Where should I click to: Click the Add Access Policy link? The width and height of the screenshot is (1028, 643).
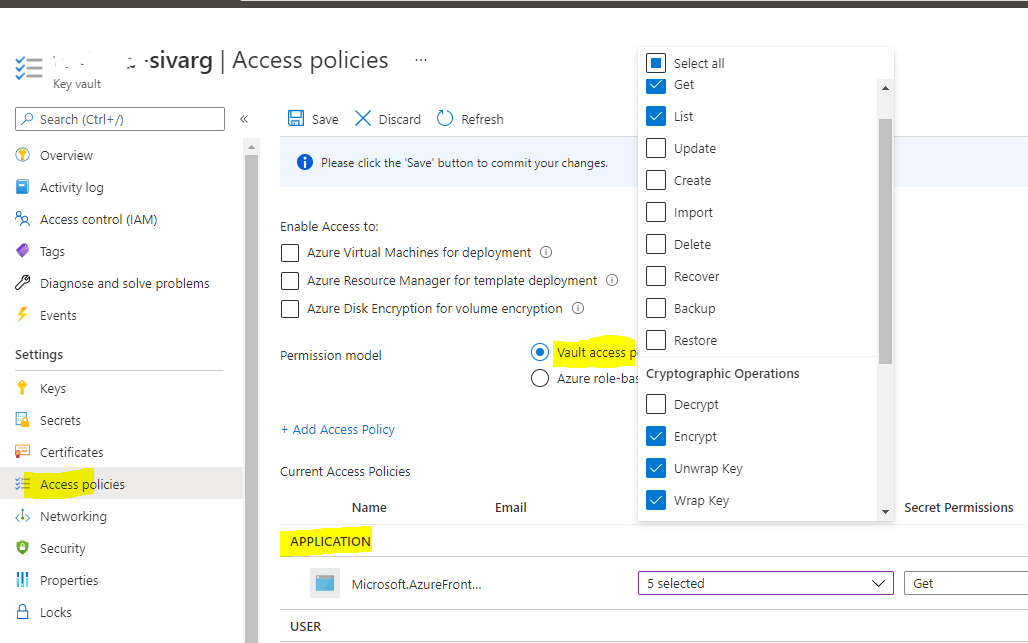click(337, 429)
